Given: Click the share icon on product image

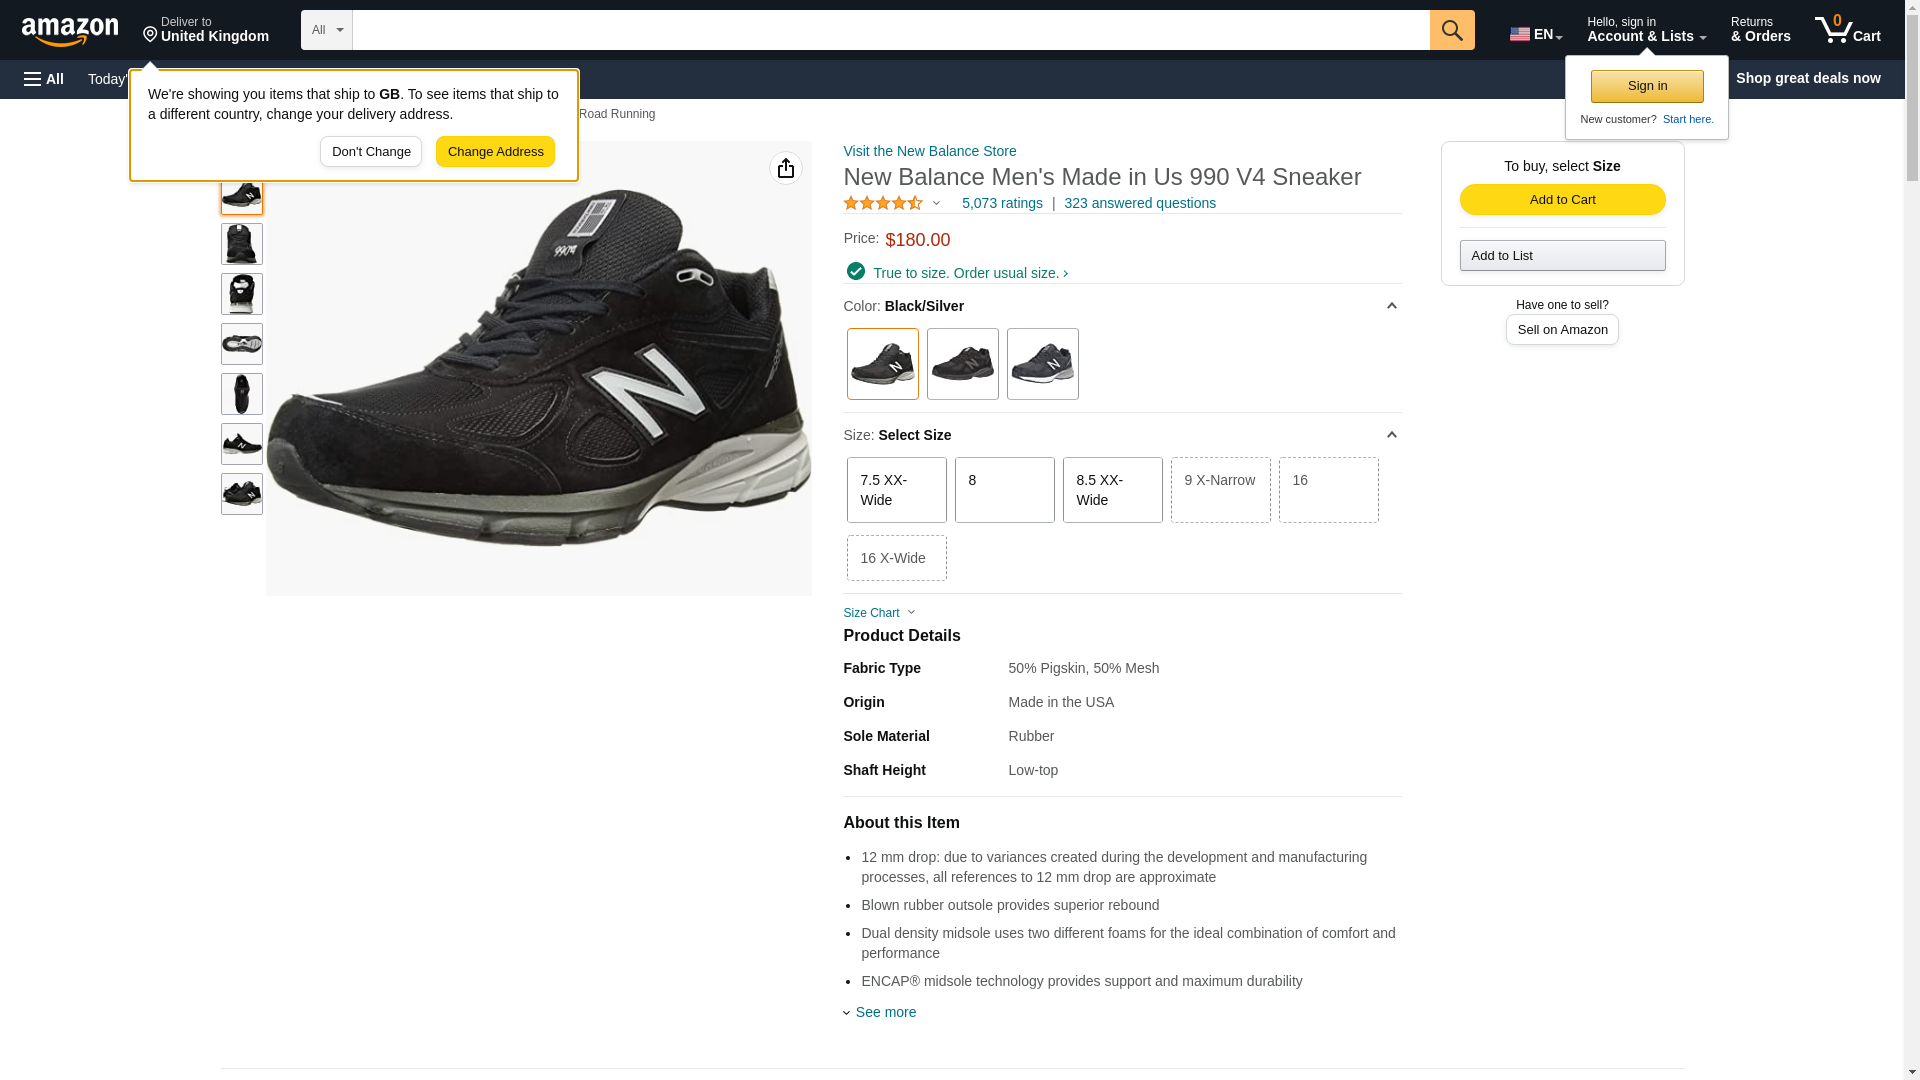Looking at the screenshot, I should tap(785, 168).
